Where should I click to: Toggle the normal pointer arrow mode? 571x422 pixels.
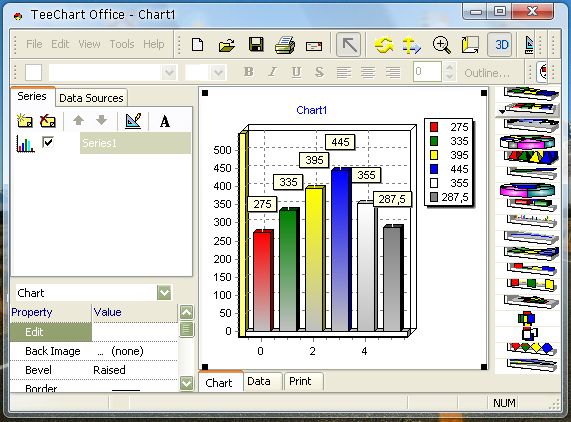(x=348, y=45)
